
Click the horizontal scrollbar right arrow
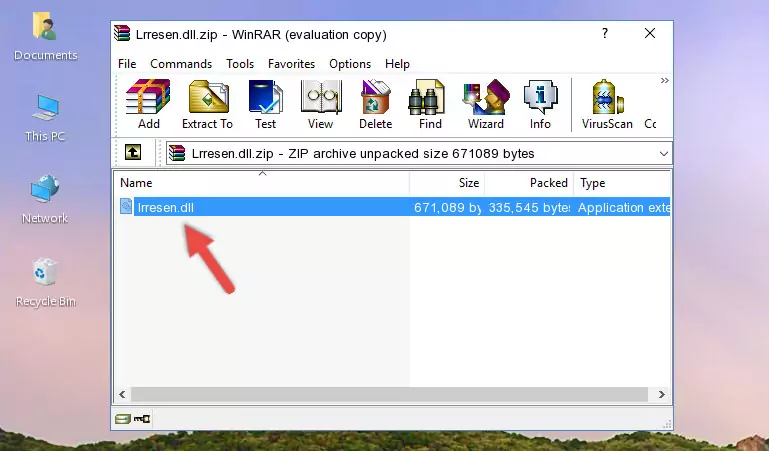point(662,394)
